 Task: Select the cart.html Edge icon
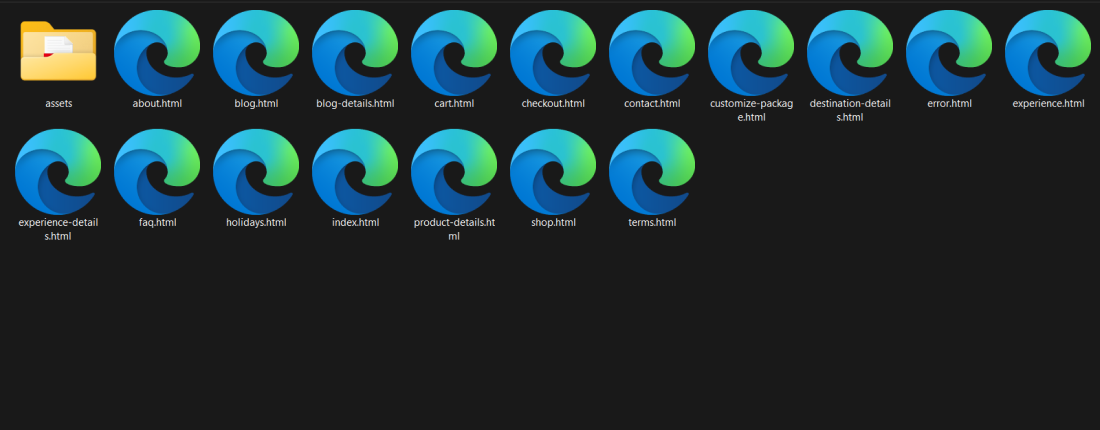click(x=454, y=53)
